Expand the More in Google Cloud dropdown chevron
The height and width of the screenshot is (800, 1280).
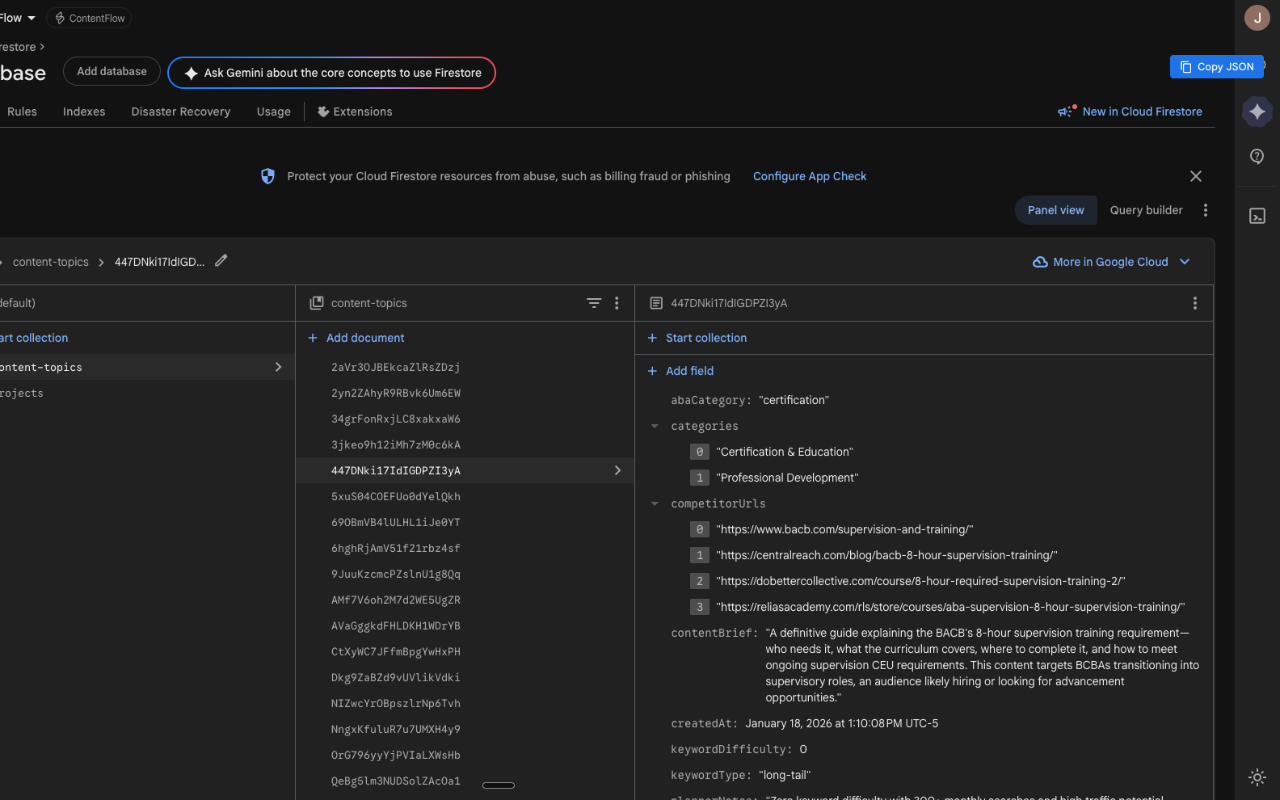point(1185,262)
